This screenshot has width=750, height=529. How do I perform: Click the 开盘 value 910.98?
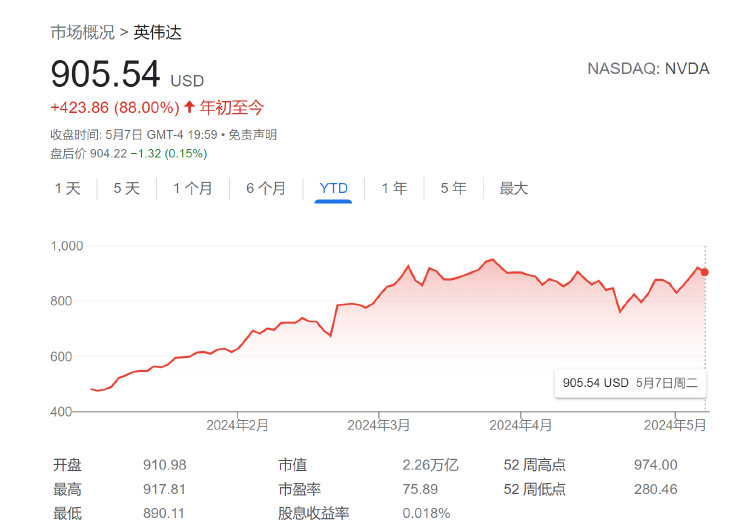pos(165,465)
